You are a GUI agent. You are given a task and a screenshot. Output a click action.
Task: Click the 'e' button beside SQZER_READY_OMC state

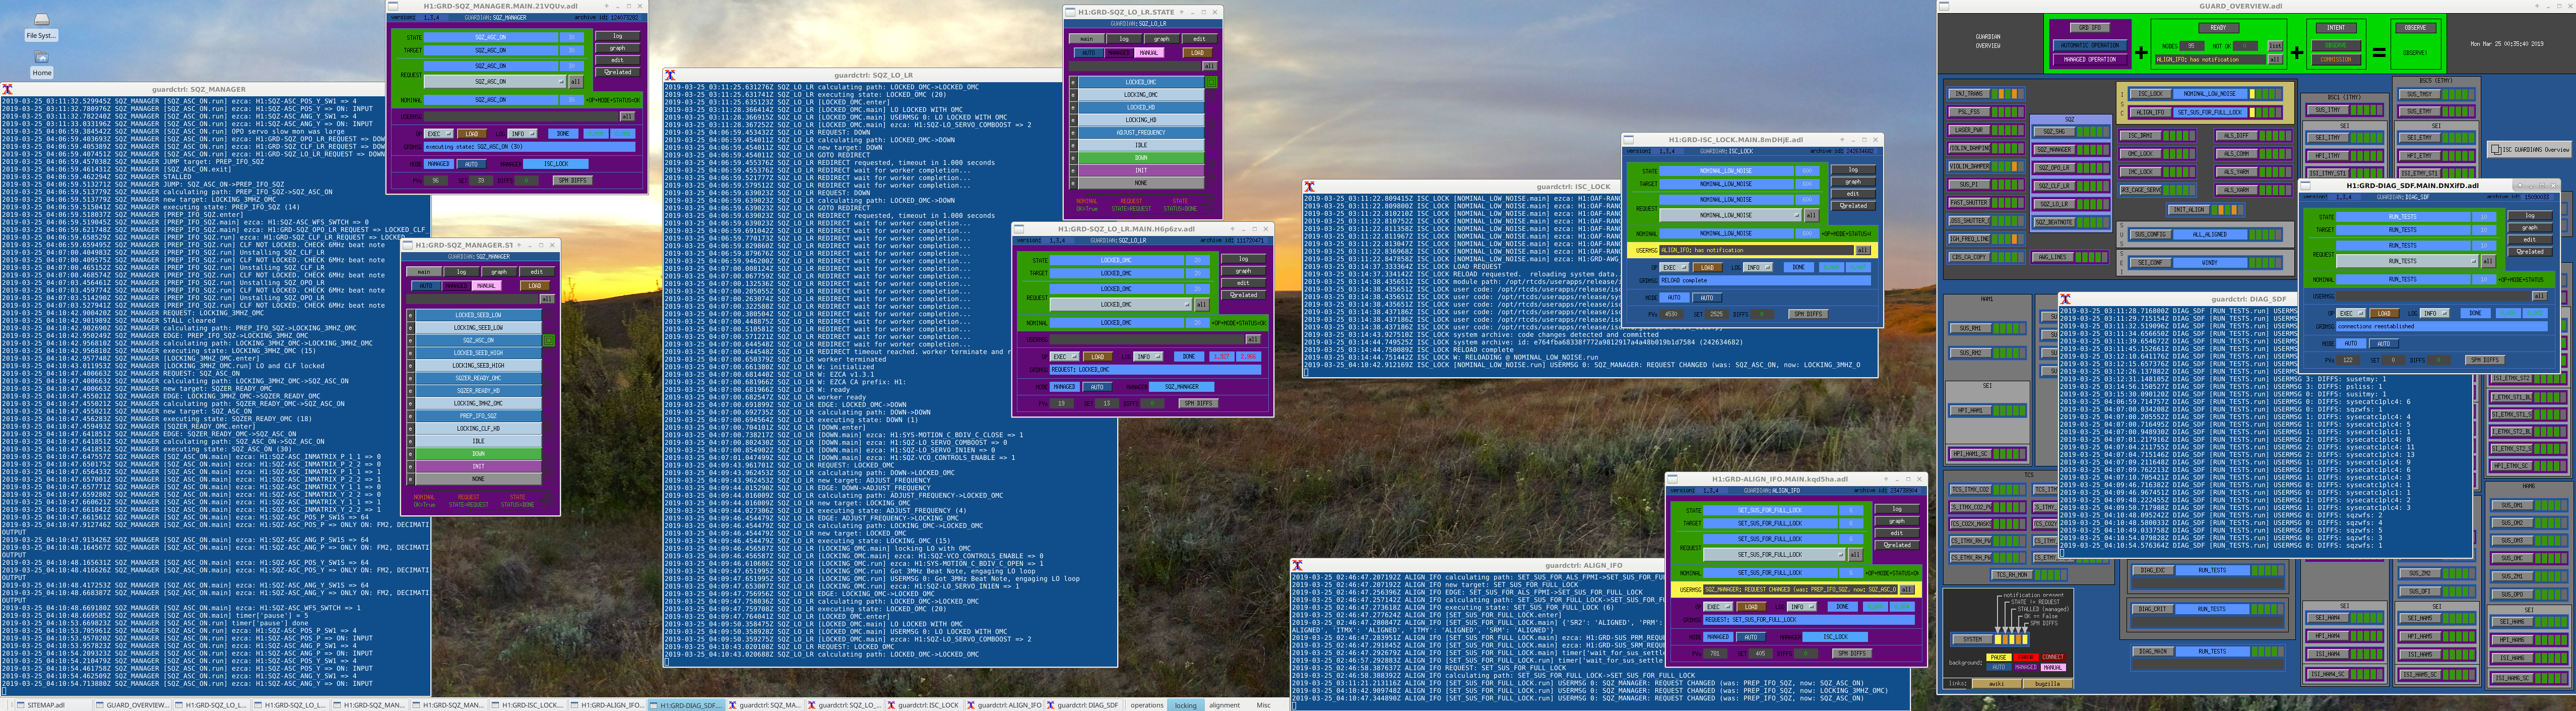[x=410, y=378]
